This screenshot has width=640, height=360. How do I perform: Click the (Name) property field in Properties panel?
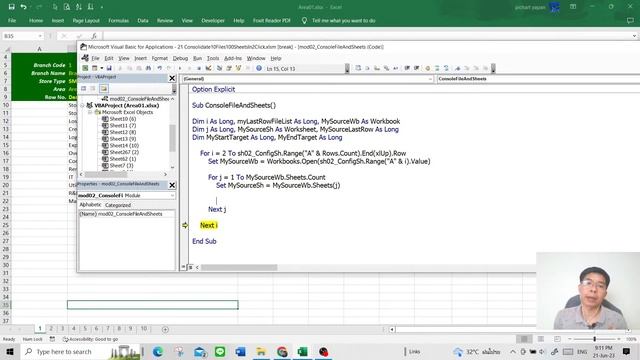pyautogui.click(x=127, y=214)
